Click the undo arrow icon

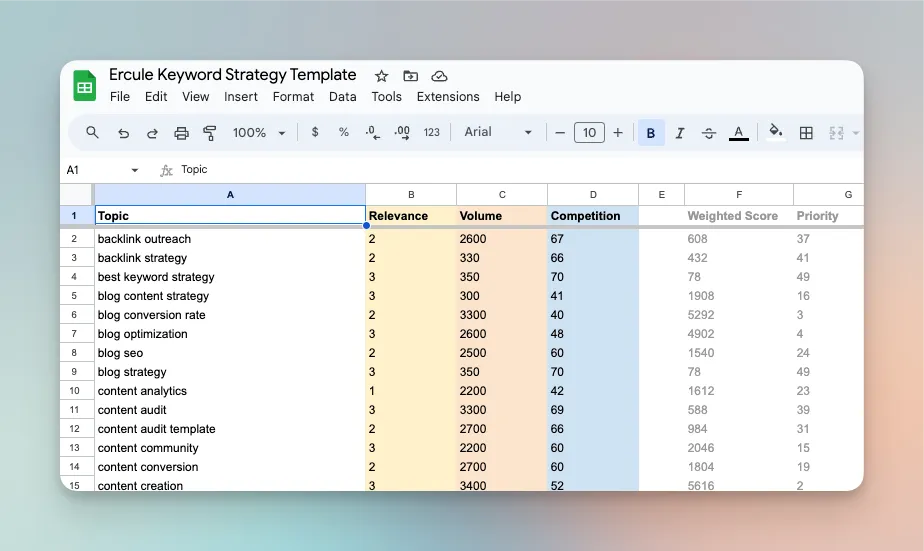(123, 133)
